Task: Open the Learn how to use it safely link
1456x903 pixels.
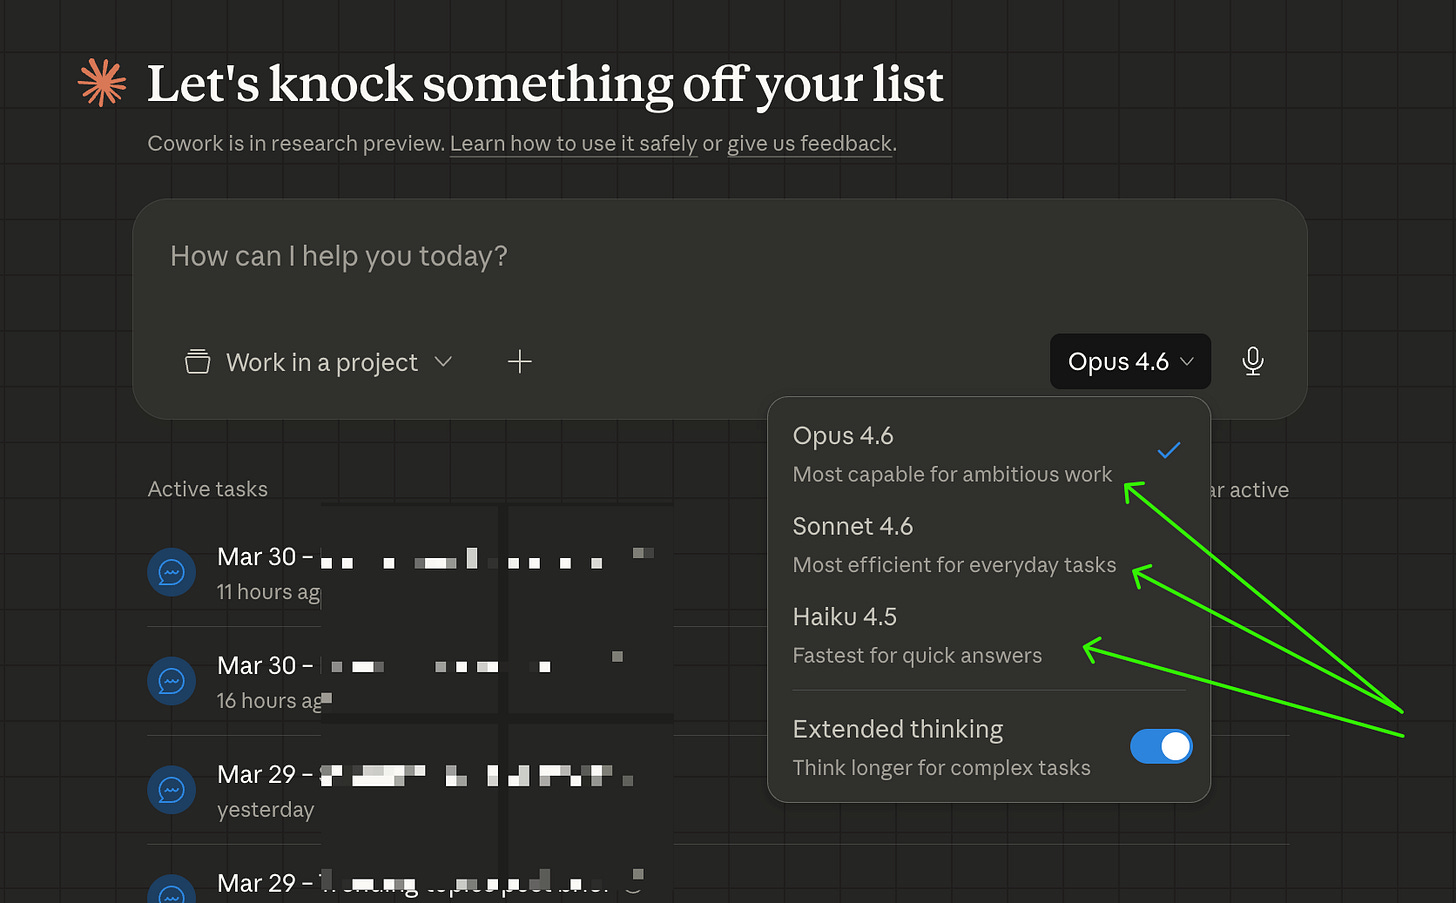Action: coord(573,143)
